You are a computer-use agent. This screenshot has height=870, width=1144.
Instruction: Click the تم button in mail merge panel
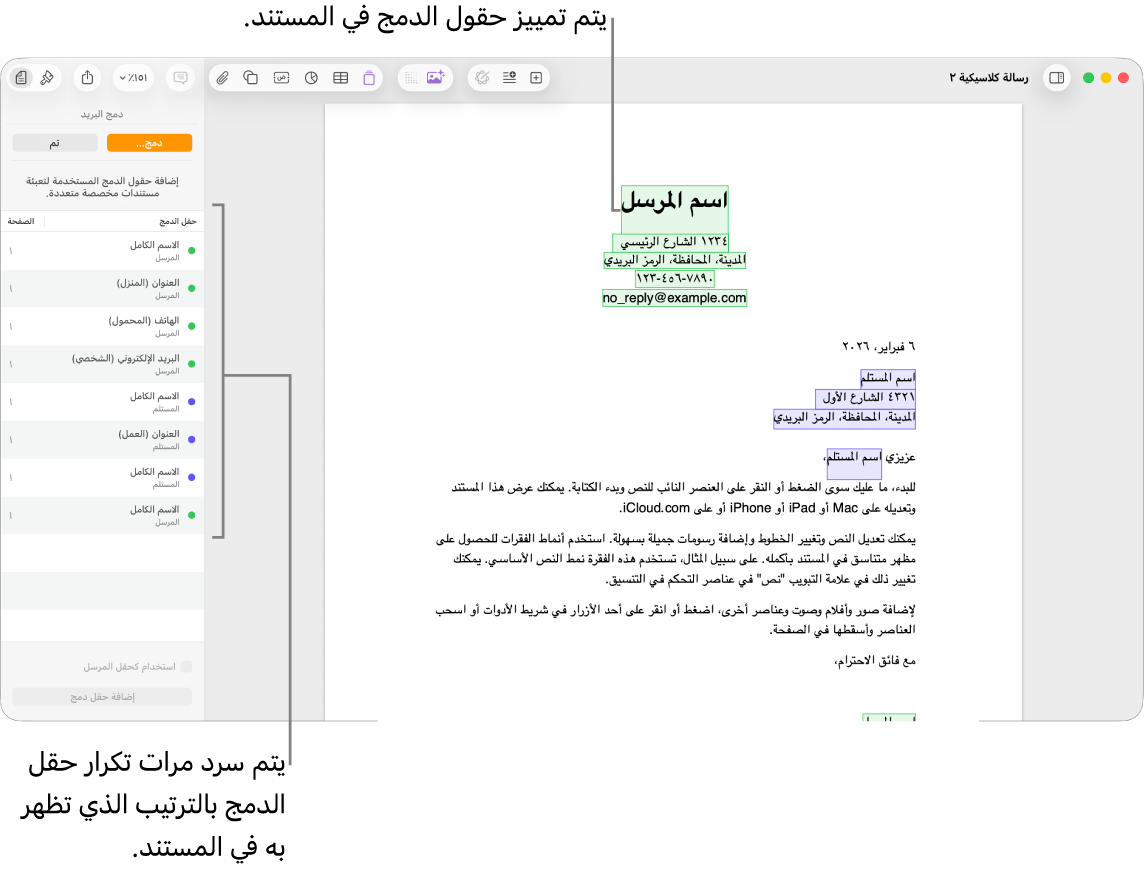point(55,143)
